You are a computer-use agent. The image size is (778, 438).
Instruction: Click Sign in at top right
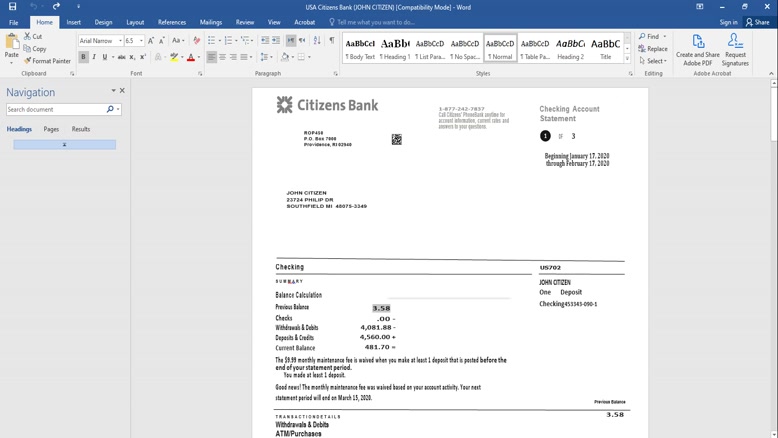click(x=728, y=22)
